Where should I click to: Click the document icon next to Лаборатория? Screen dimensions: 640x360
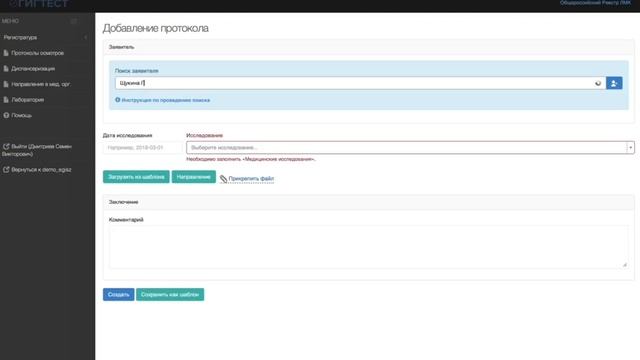coord(6,100)
